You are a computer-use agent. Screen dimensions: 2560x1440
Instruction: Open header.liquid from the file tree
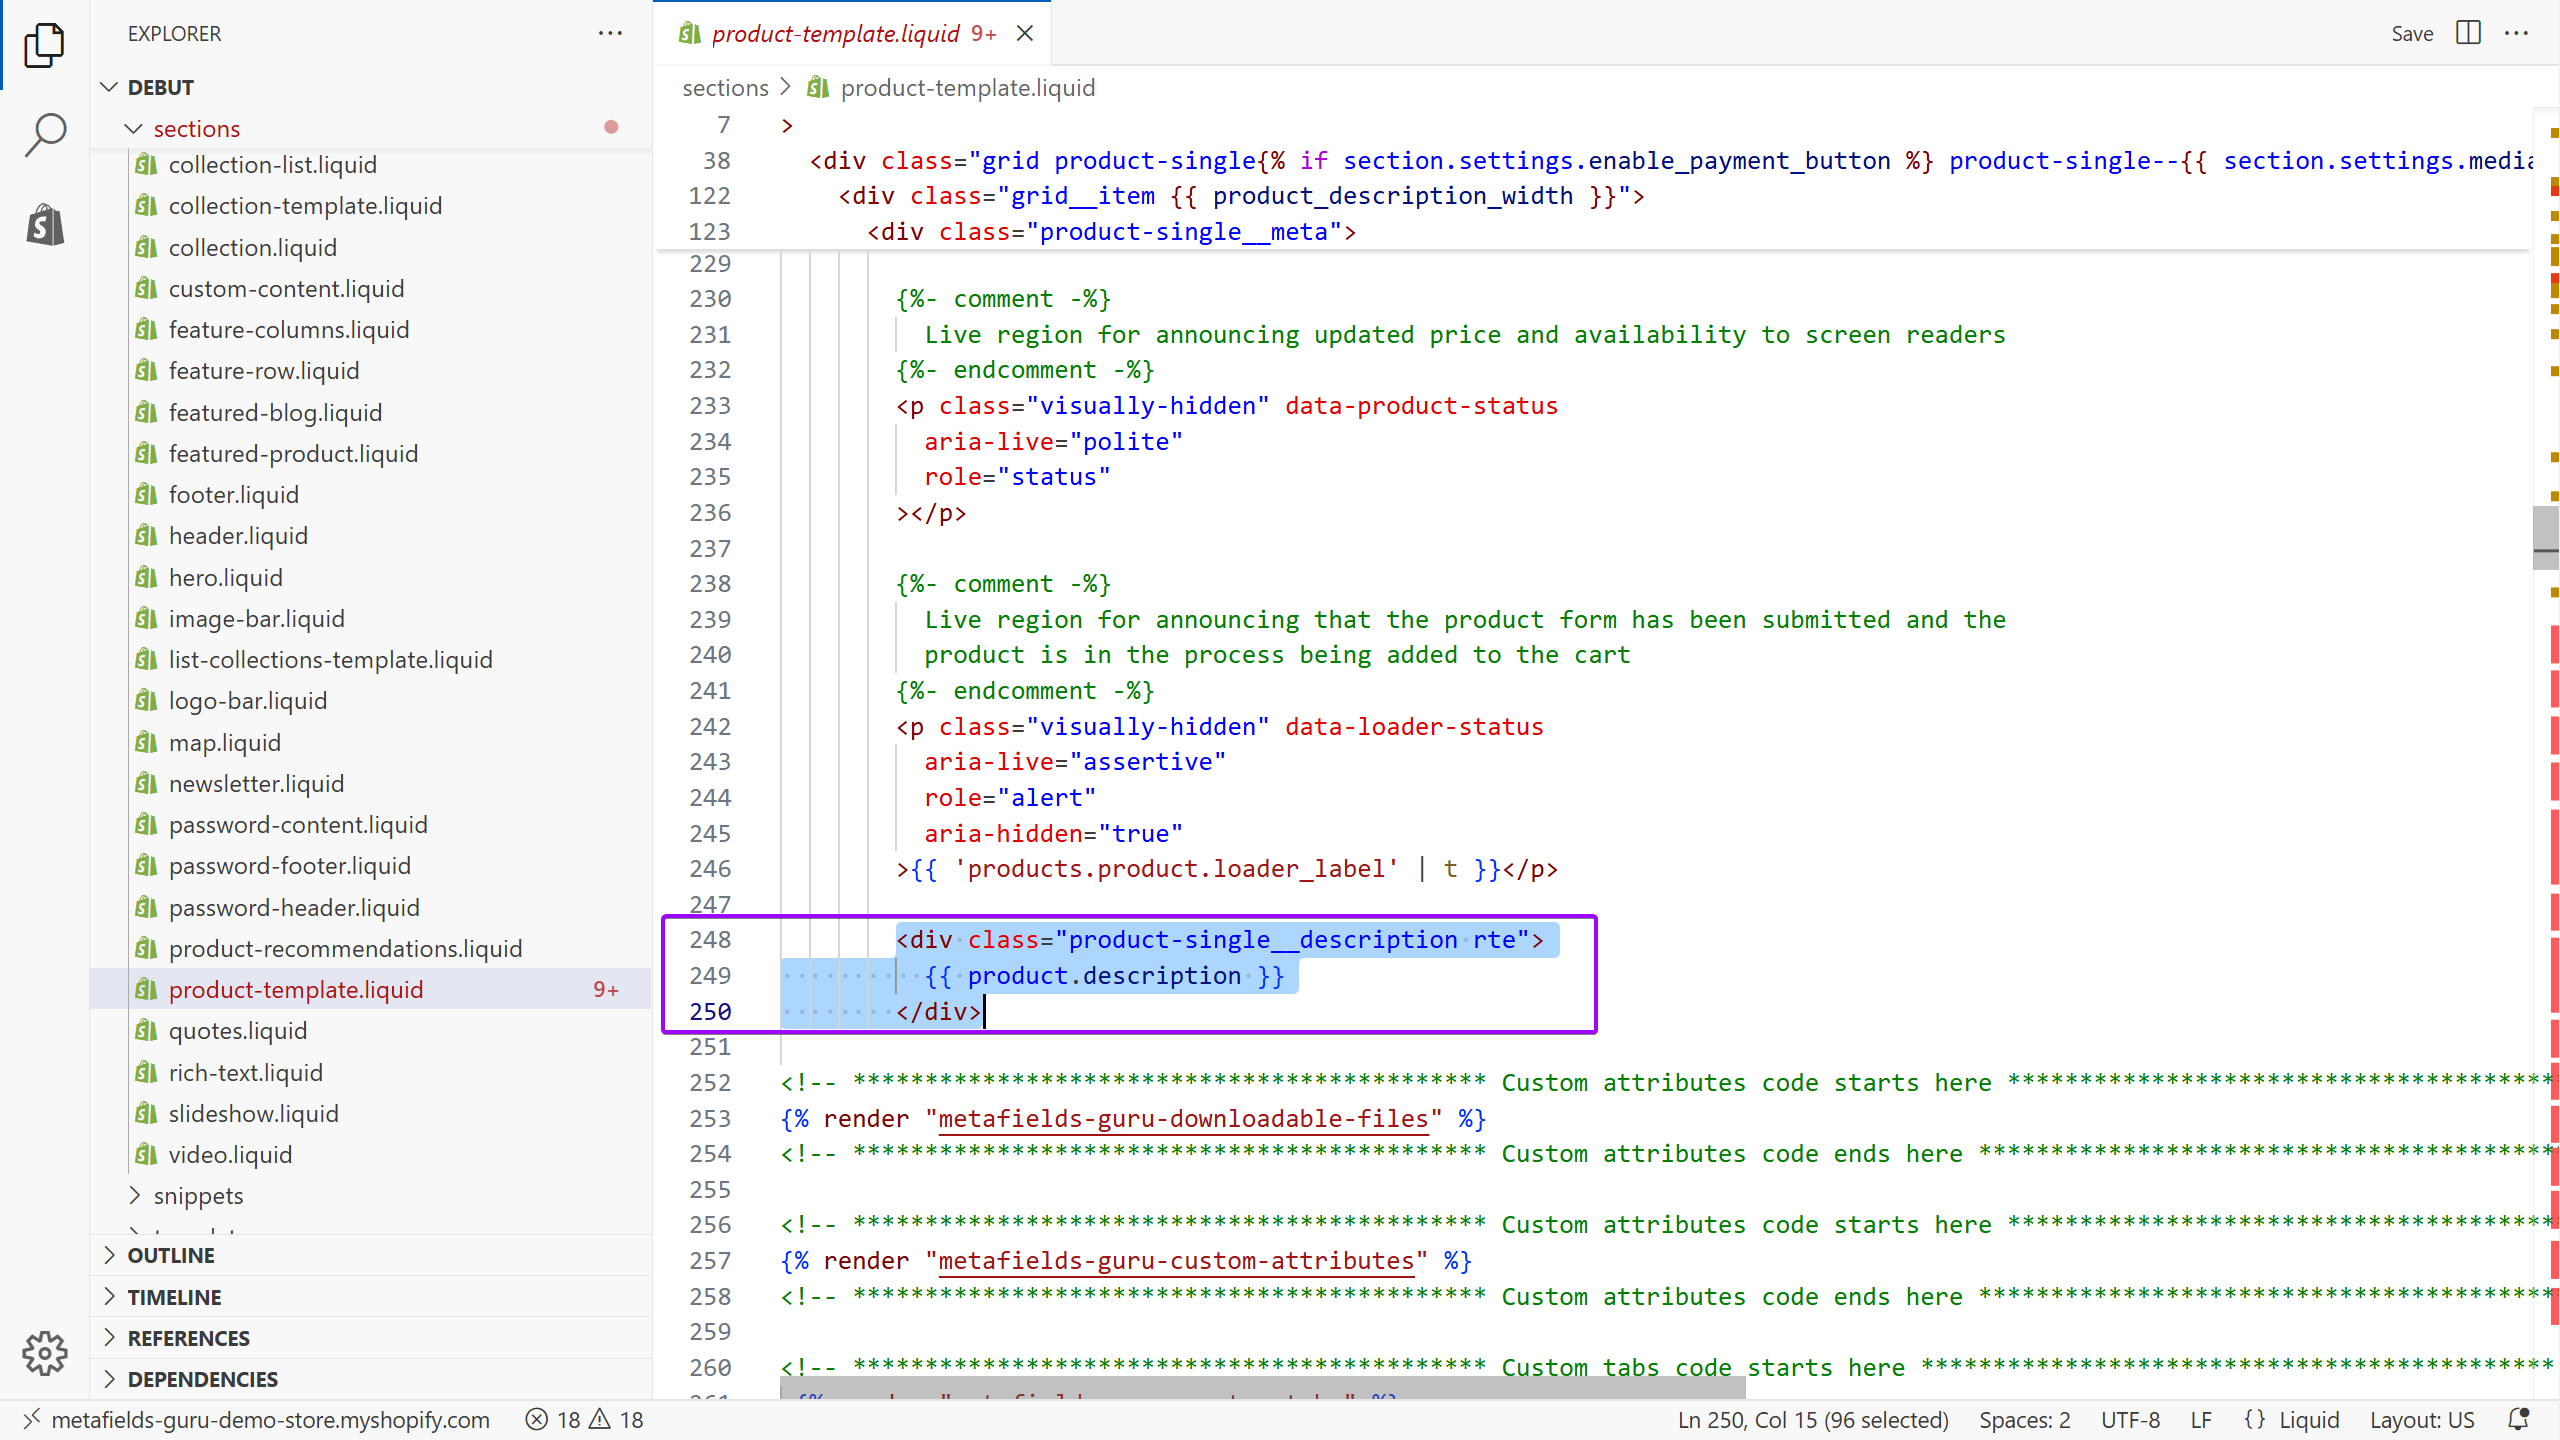click(238, 536)
